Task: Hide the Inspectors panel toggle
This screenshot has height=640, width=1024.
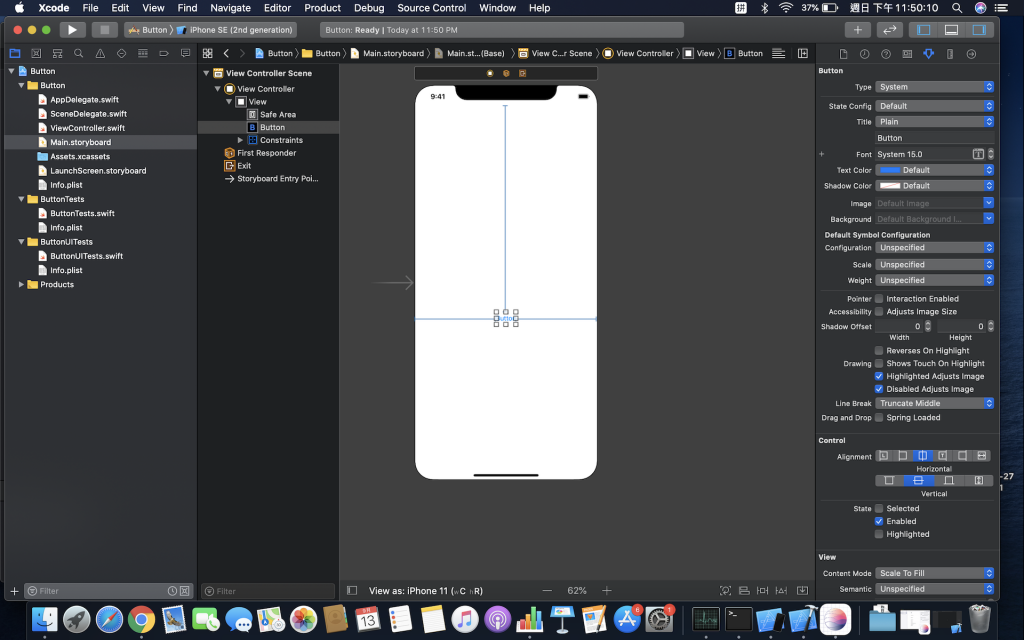Action: tap(980, 30)
